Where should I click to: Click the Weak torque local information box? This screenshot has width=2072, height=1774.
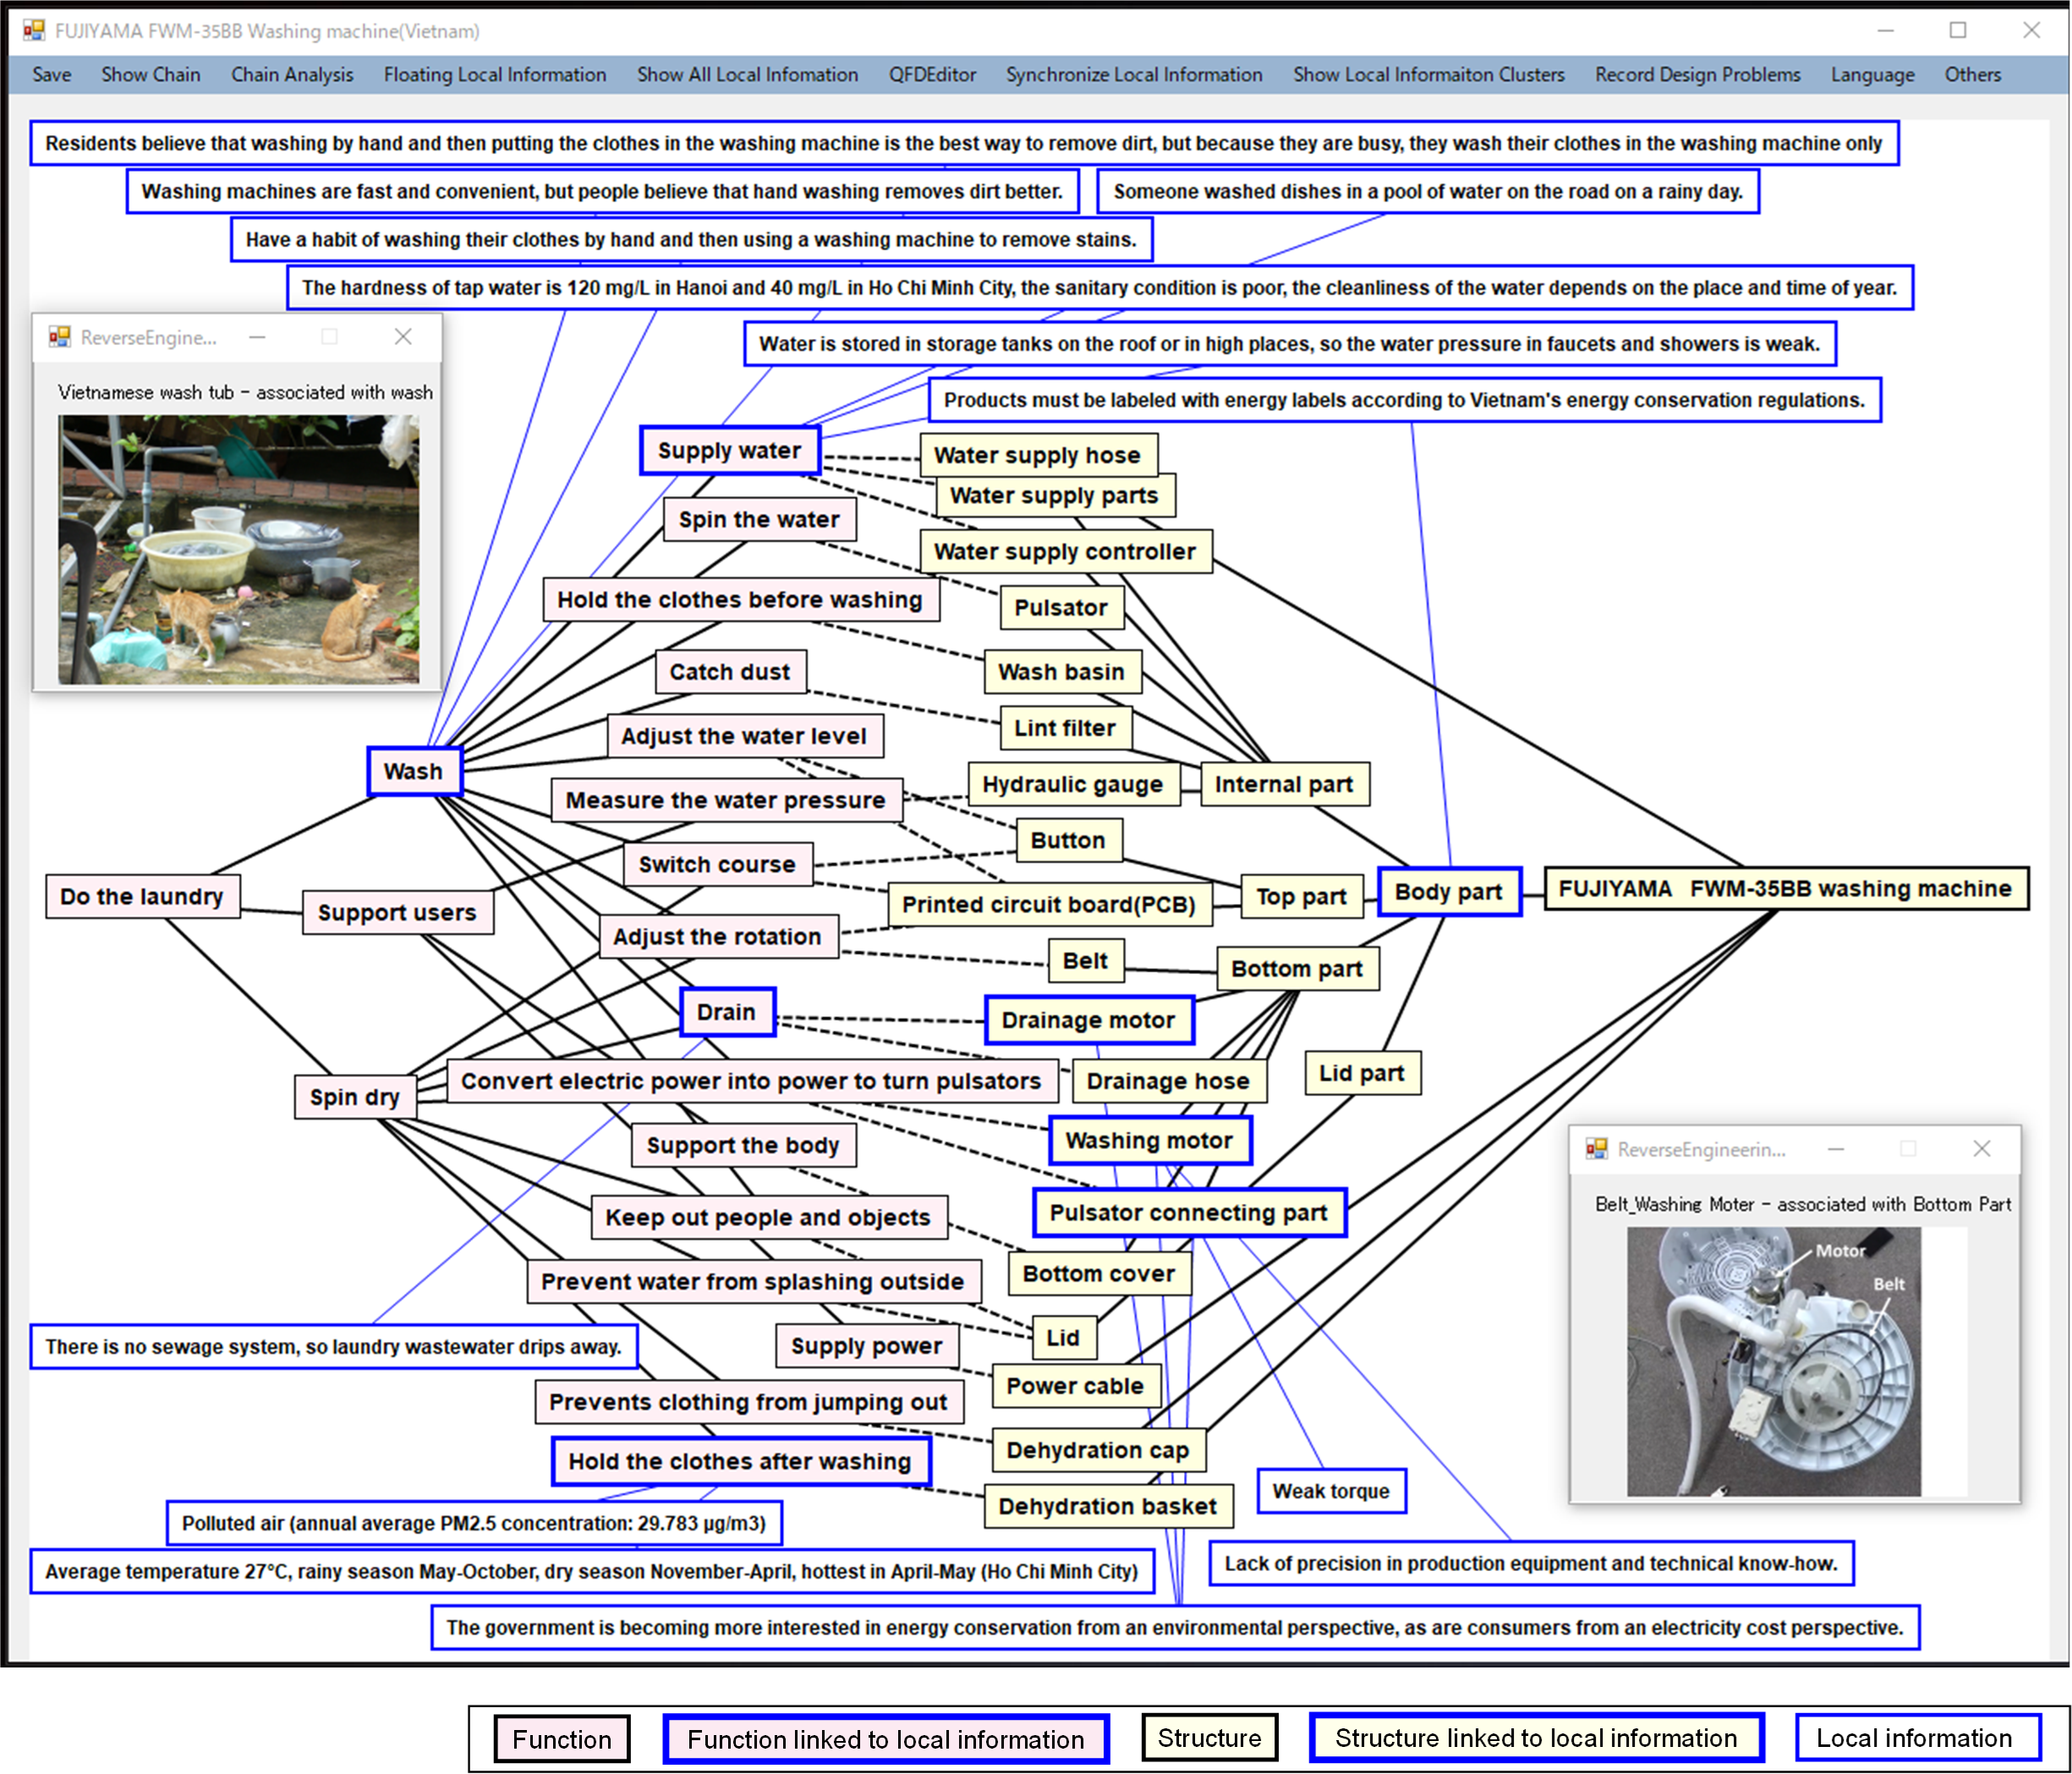click(1330, 1491)
